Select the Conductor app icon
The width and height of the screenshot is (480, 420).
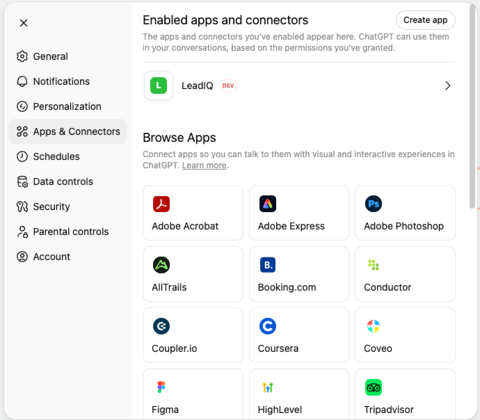(373, 265)
